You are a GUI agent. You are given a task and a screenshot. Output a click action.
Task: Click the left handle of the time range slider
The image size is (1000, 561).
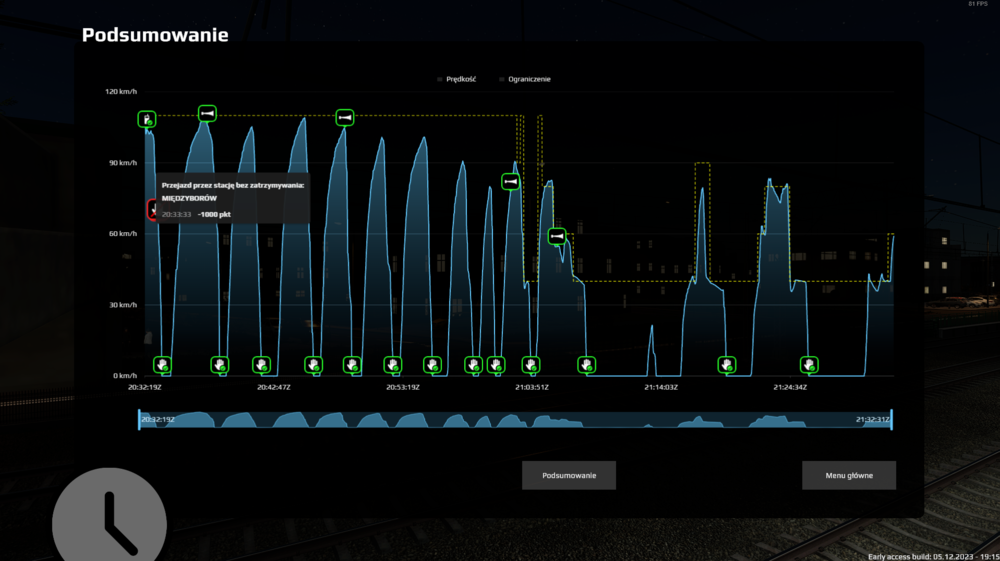(140, 420)
